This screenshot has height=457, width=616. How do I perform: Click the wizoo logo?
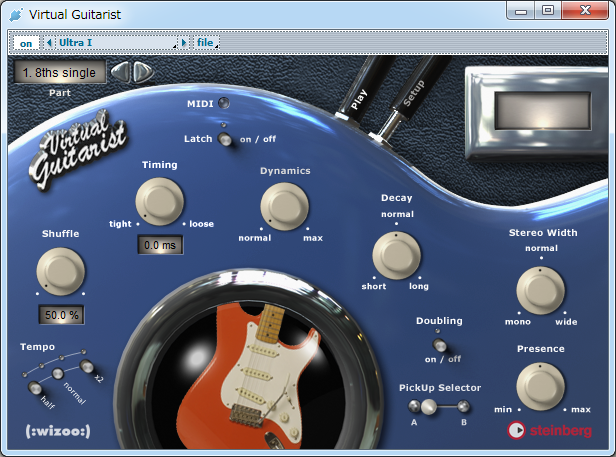58,431
